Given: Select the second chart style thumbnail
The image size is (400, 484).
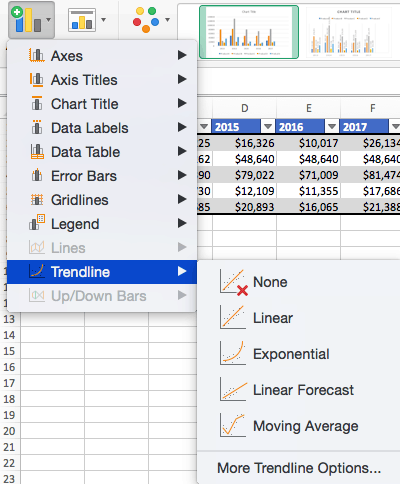Looking at the screenshot, I should 348,32.
